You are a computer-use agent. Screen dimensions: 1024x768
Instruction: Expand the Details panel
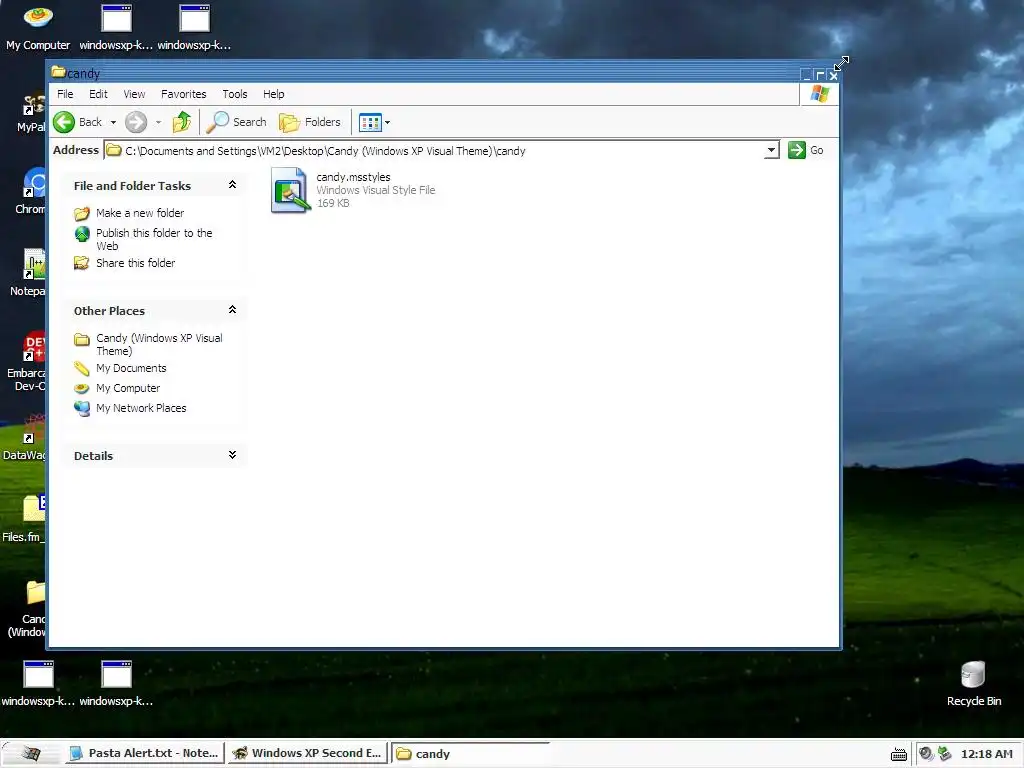pyautogui.click(x=232, y=455)
